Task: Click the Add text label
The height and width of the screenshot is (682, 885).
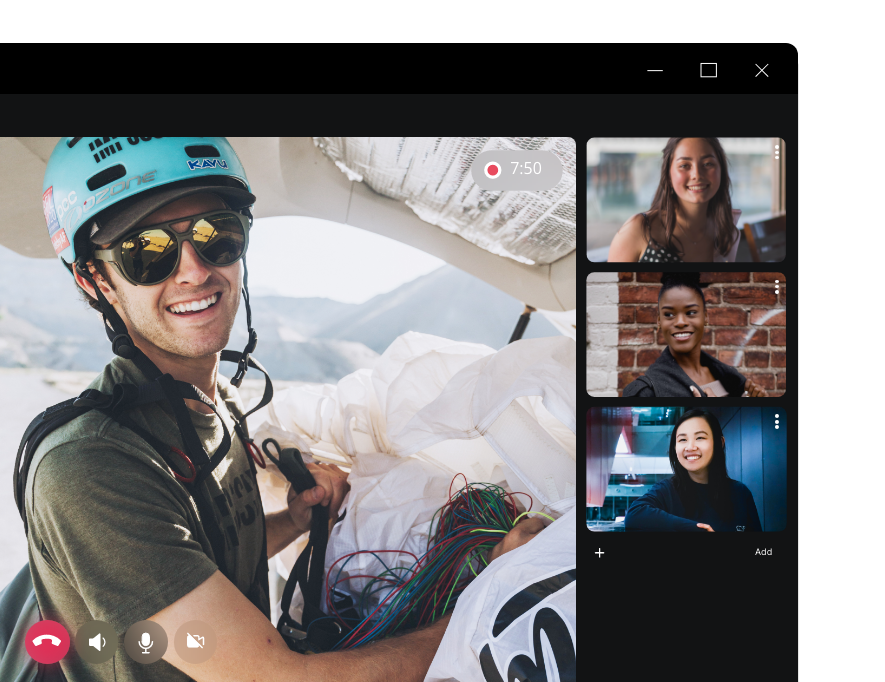Action: tap(763, 552)
